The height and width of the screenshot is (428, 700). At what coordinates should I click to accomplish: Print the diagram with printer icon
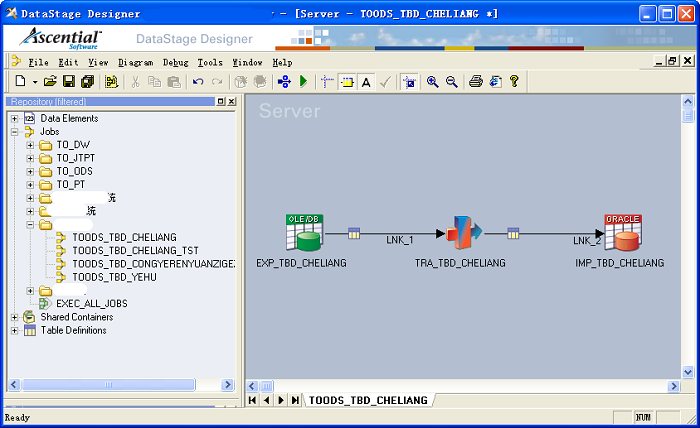pyautogui.click(x=476, y=81)
